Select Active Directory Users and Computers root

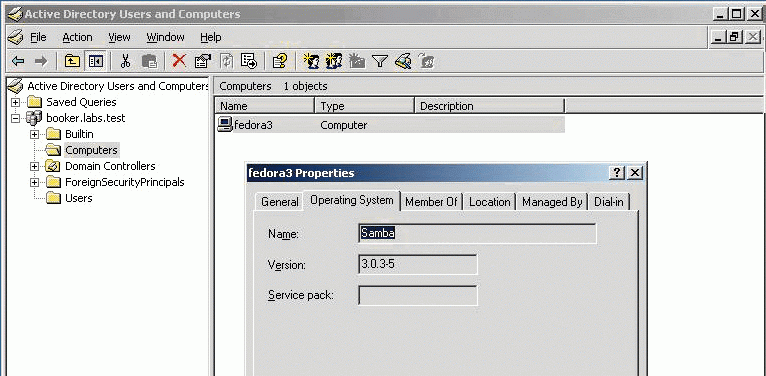(x=117, y=86)
